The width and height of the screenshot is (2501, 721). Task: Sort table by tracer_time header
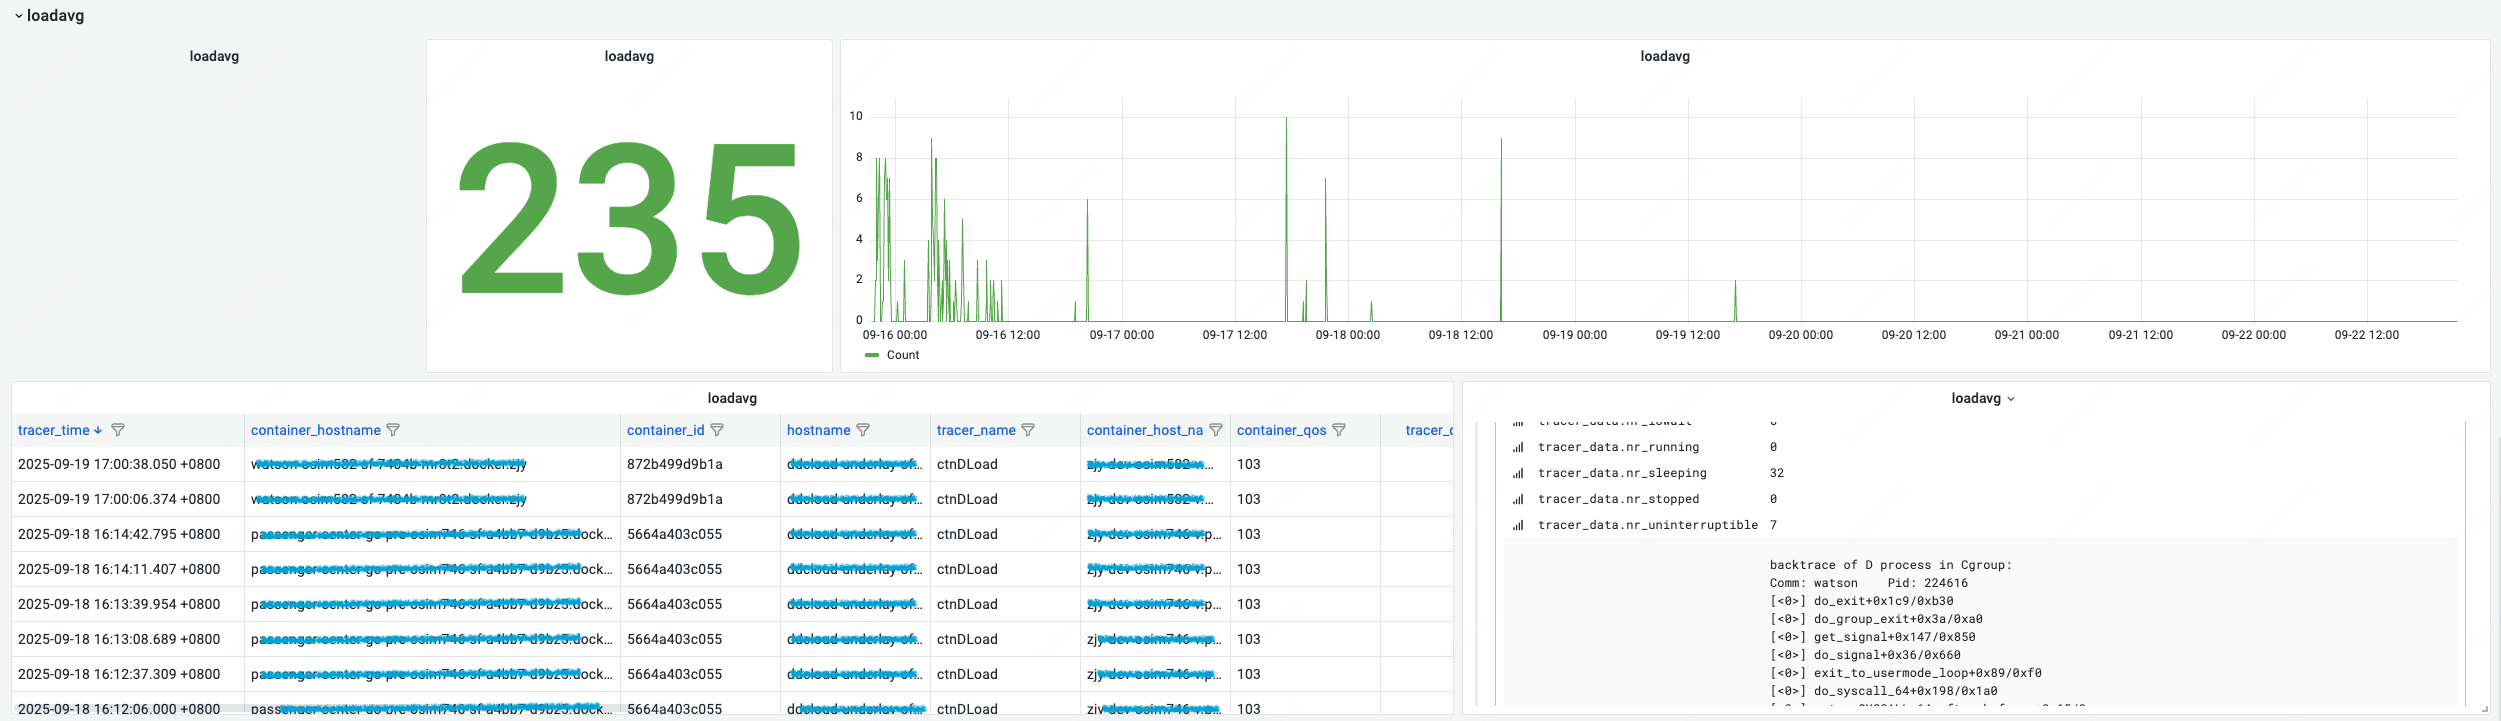(x=54, y=430)
